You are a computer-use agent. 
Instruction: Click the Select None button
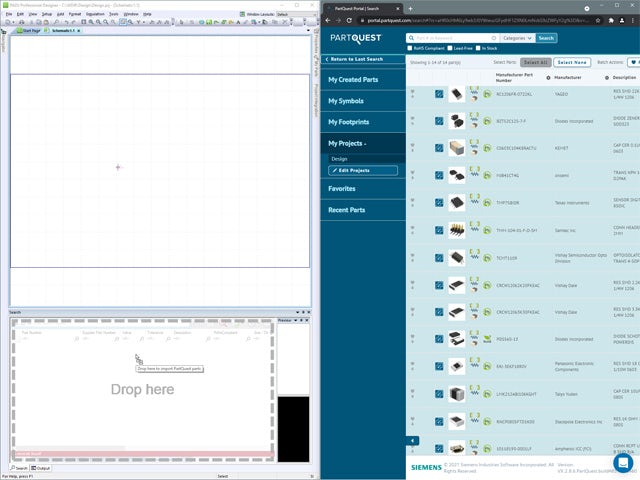coord(572,62)
